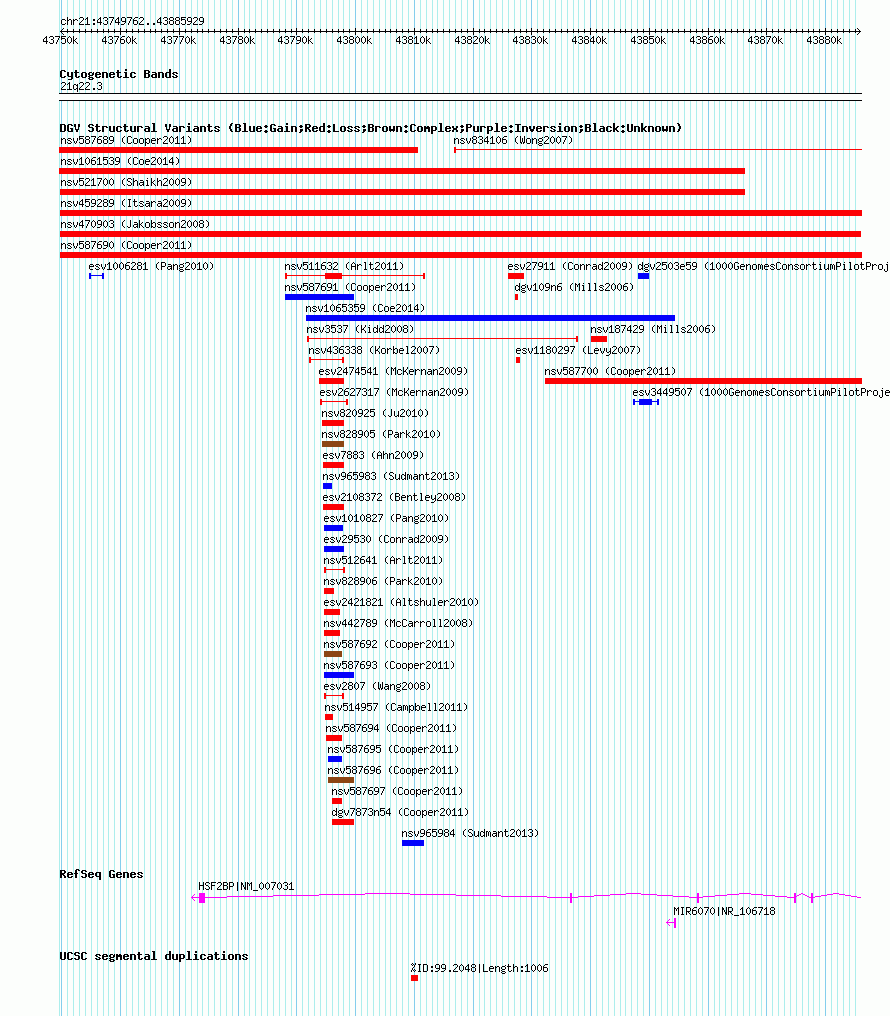The height and width of the screenshot is (1016, 890).
Task: Click the esv1010827 (Pang2010) label
Action: 386,518
